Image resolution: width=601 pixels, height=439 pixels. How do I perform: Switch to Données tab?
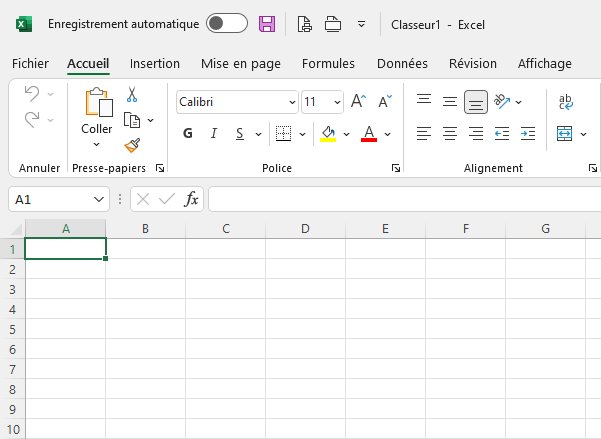(x=402, y=64)
